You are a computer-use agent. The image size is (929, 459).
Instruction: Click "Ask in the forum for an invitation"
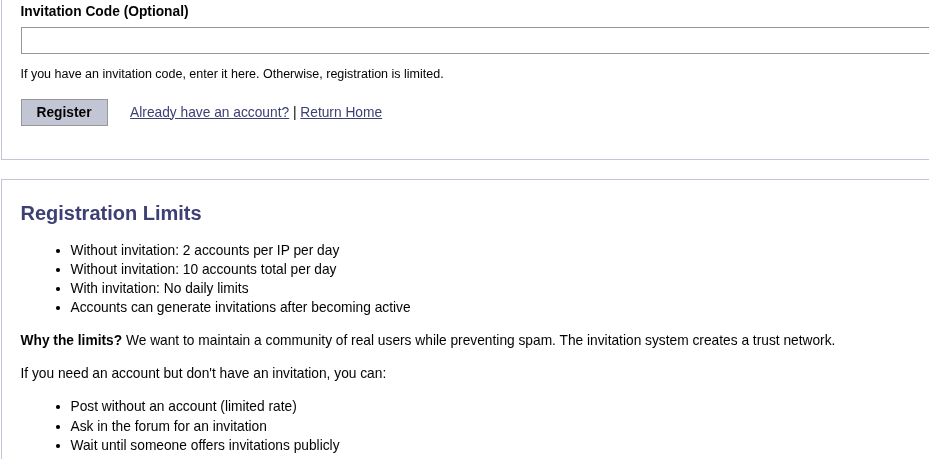pos(168,426)
